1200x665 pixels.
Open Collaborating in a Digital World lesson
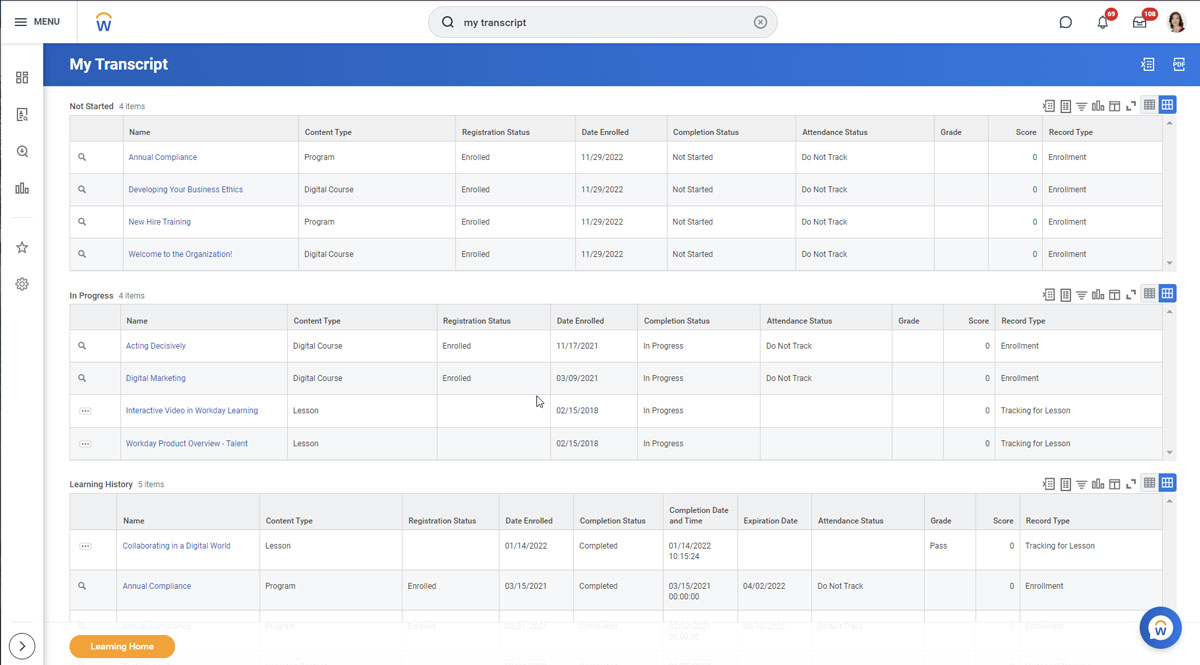pyautogui.click(x=176, y=546)
